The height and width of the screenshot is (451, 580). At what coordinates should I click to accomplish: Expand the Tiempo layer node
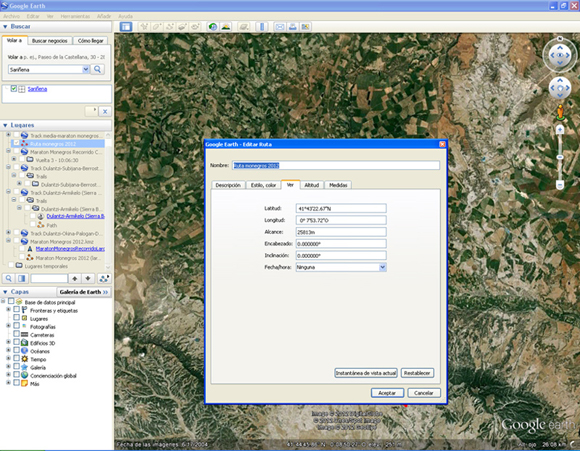click(8, 359)
